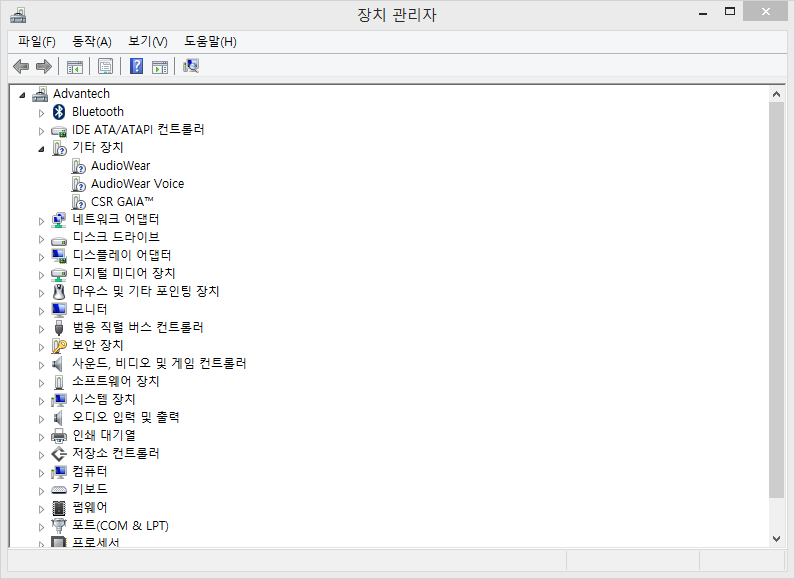The height and width of the screenshot is (579, 795).
Task: Expand the 디스크 드라이브 category
Action: [41, 239]
